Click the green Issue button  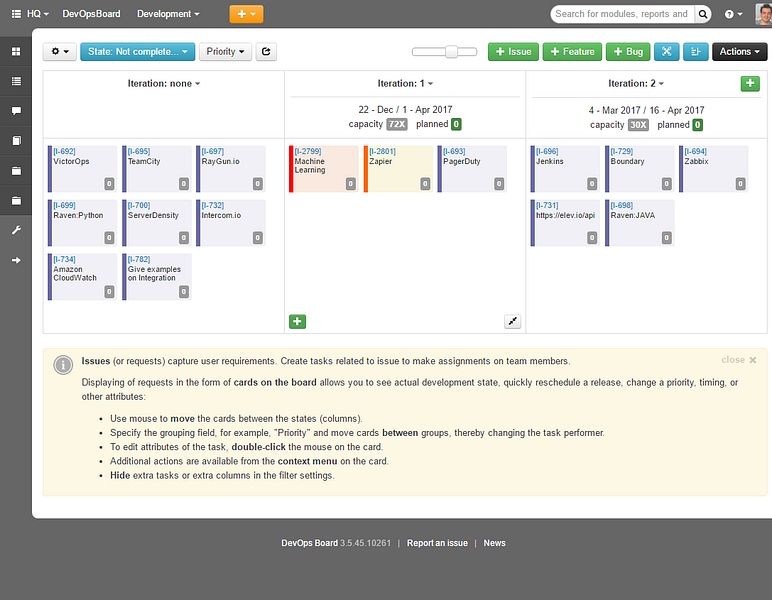click(x=513, y=52)
